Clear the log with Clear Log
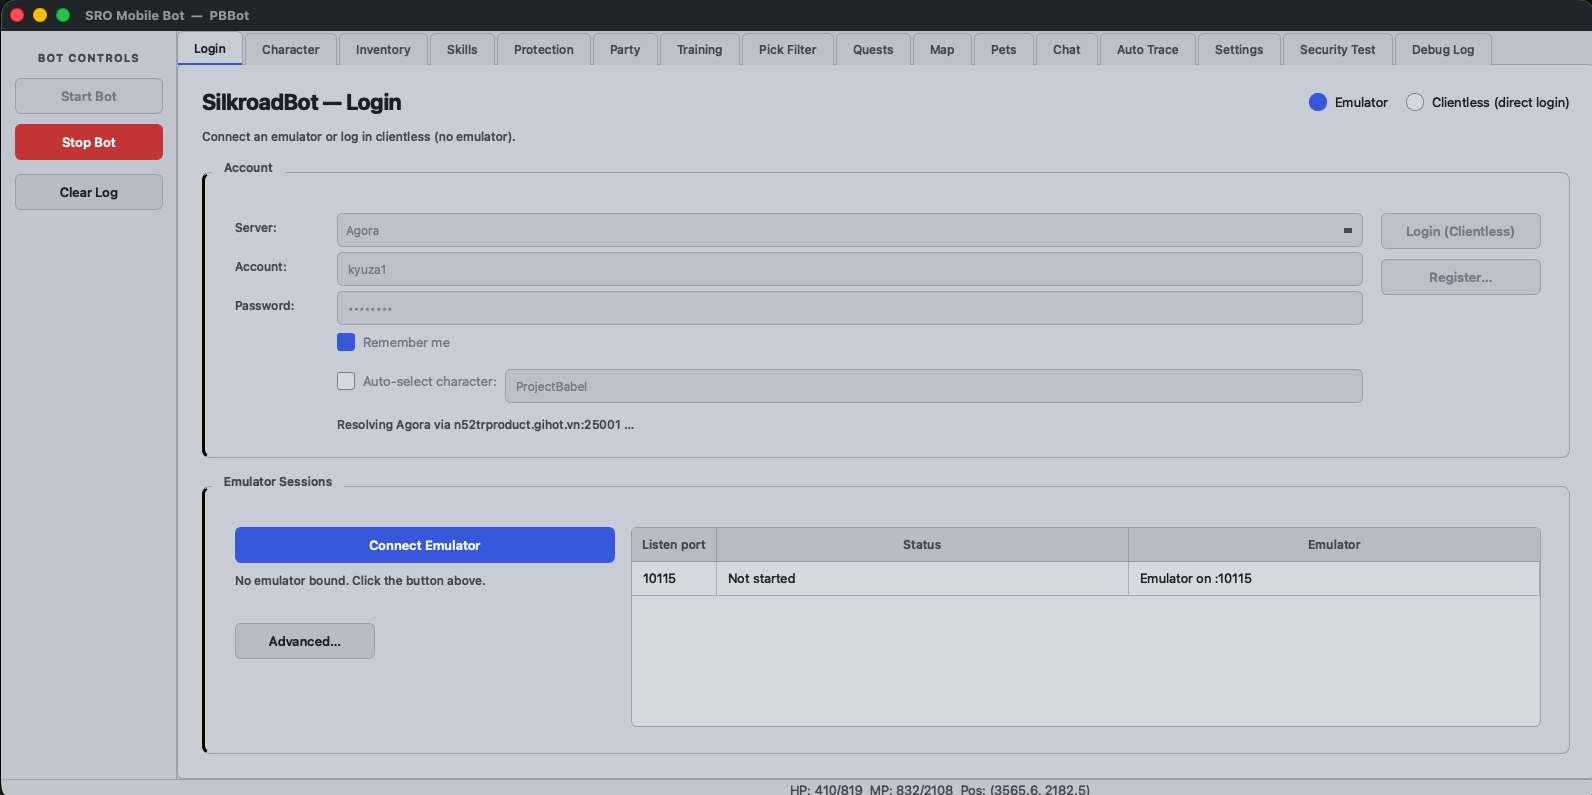Image resolution: width=1592 pixels, height=795 pixels. click(89, 192)
